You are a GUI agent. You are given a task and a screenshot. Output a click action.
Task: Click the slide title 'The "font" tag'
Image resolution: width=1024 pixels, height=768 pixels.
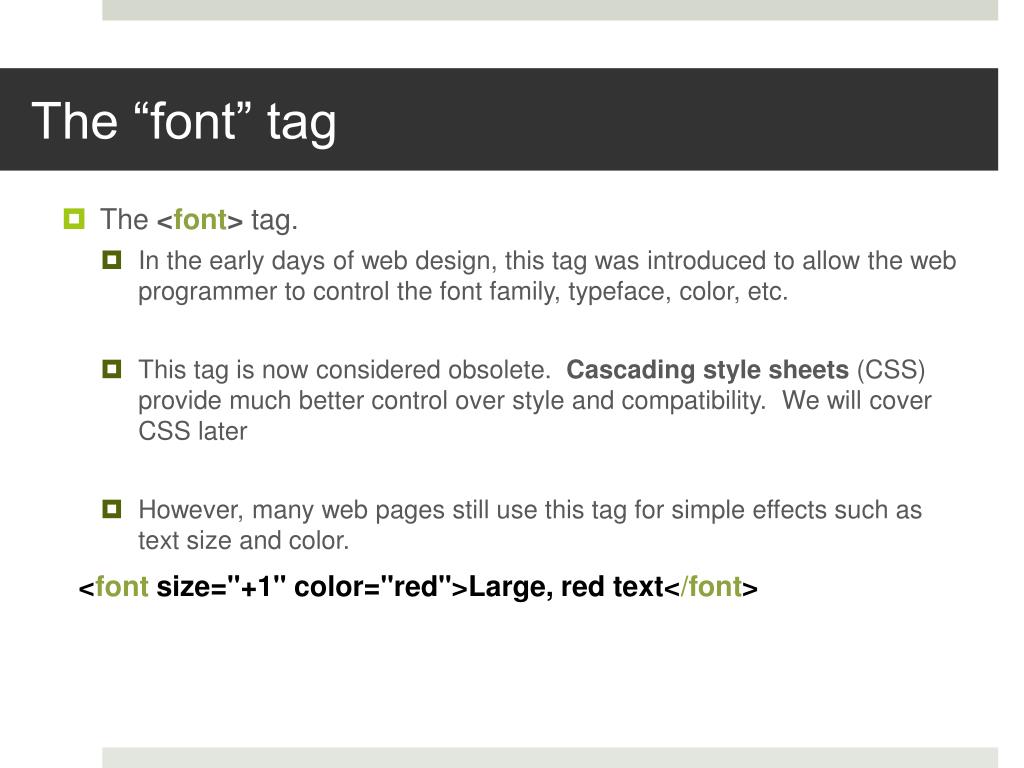(x=184, y=121)
